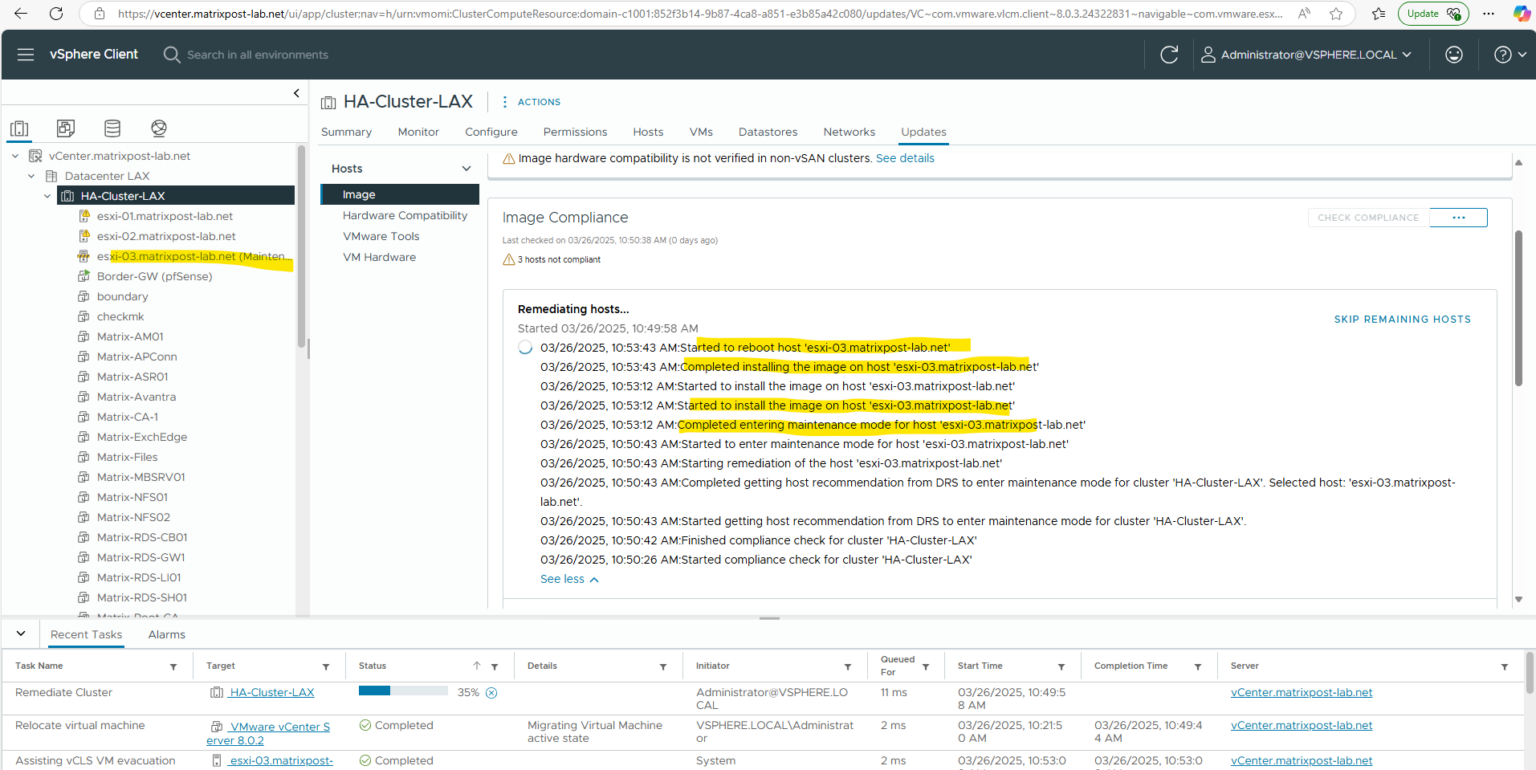
Task: Open the Networking inventory view icon
Action: click(158, 128)
